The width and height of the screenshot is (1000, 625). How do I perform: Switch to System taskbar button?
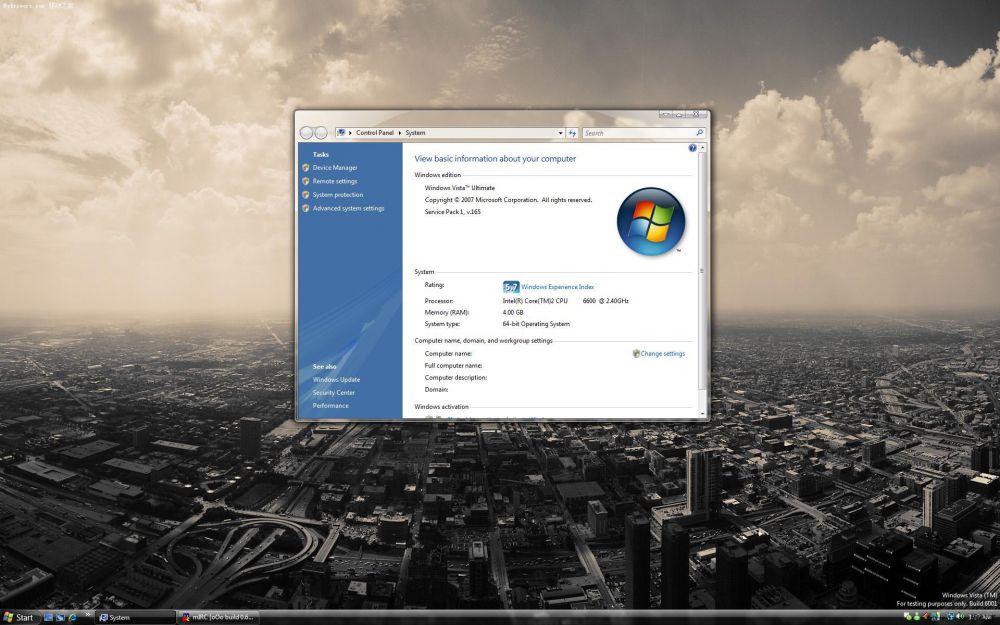[135, 617]
